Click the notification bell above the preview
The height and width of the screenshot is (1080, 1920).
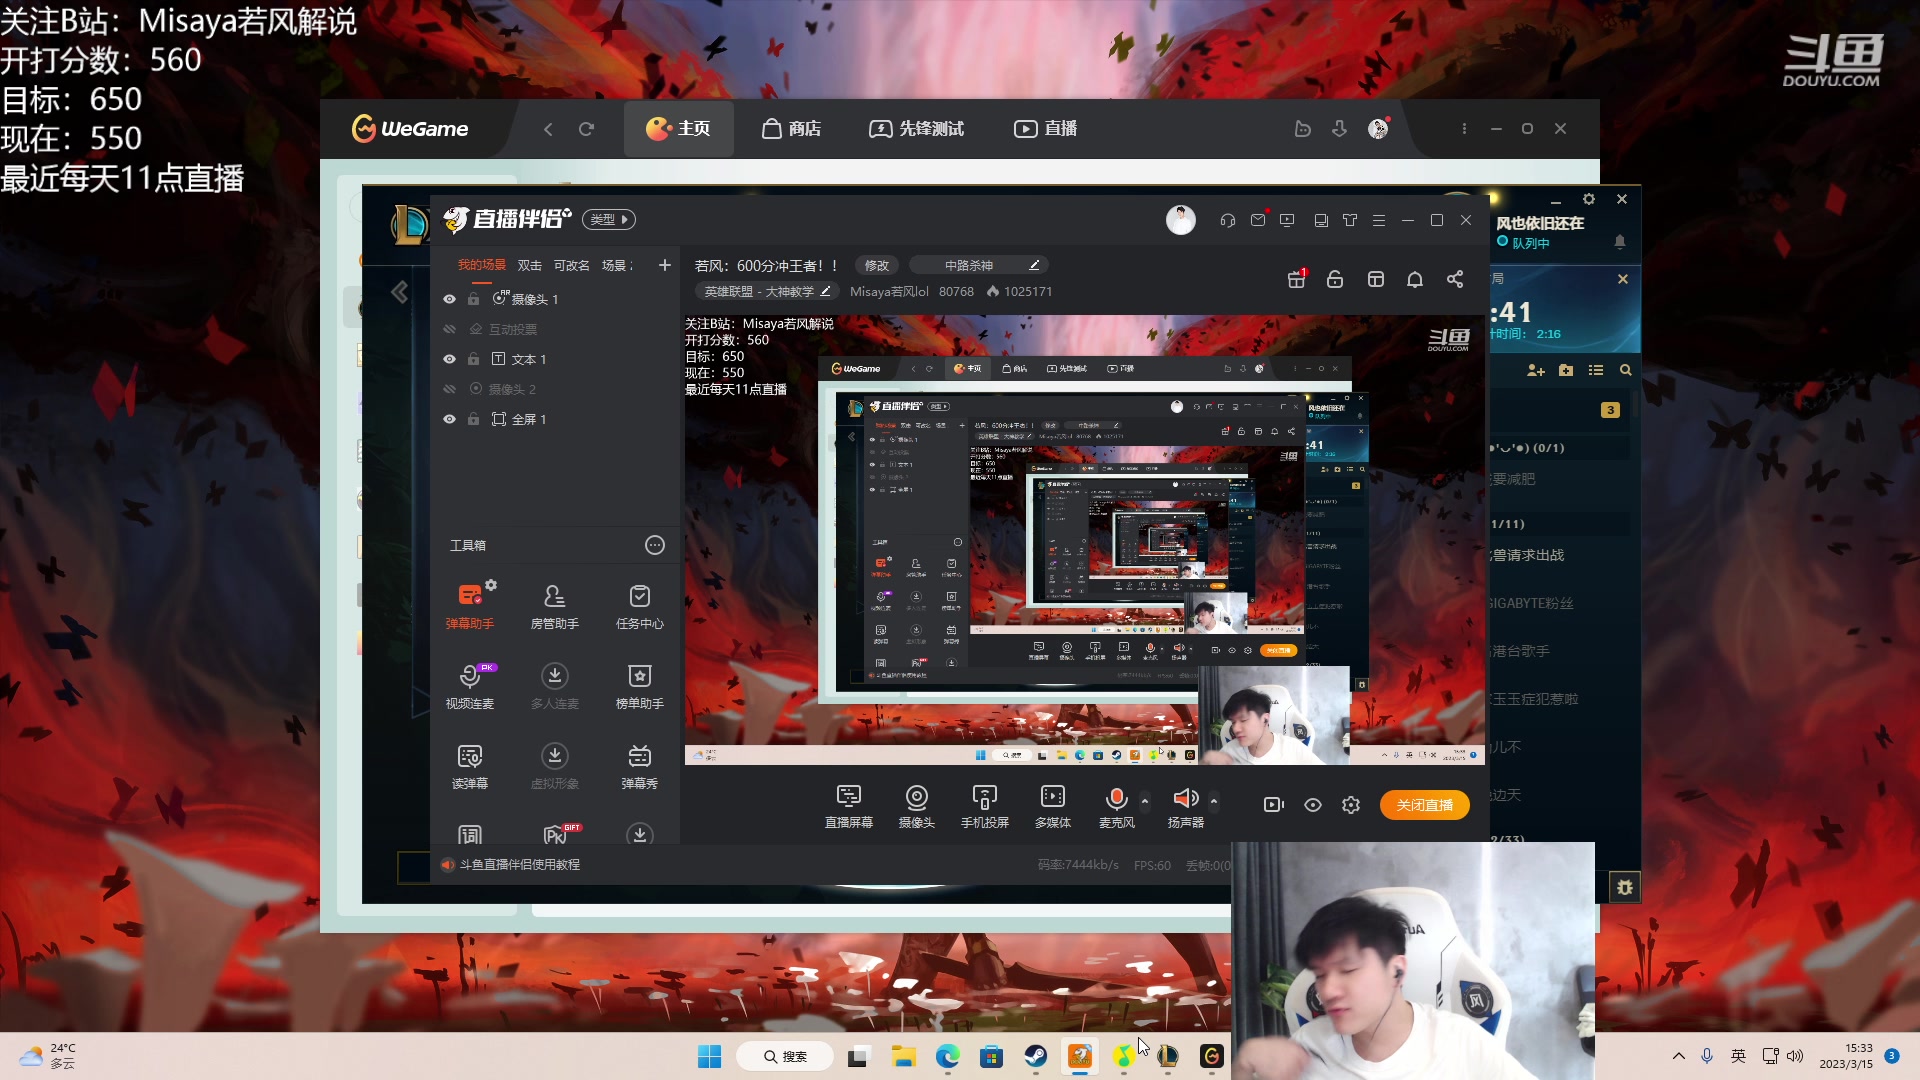[1414, 279]
